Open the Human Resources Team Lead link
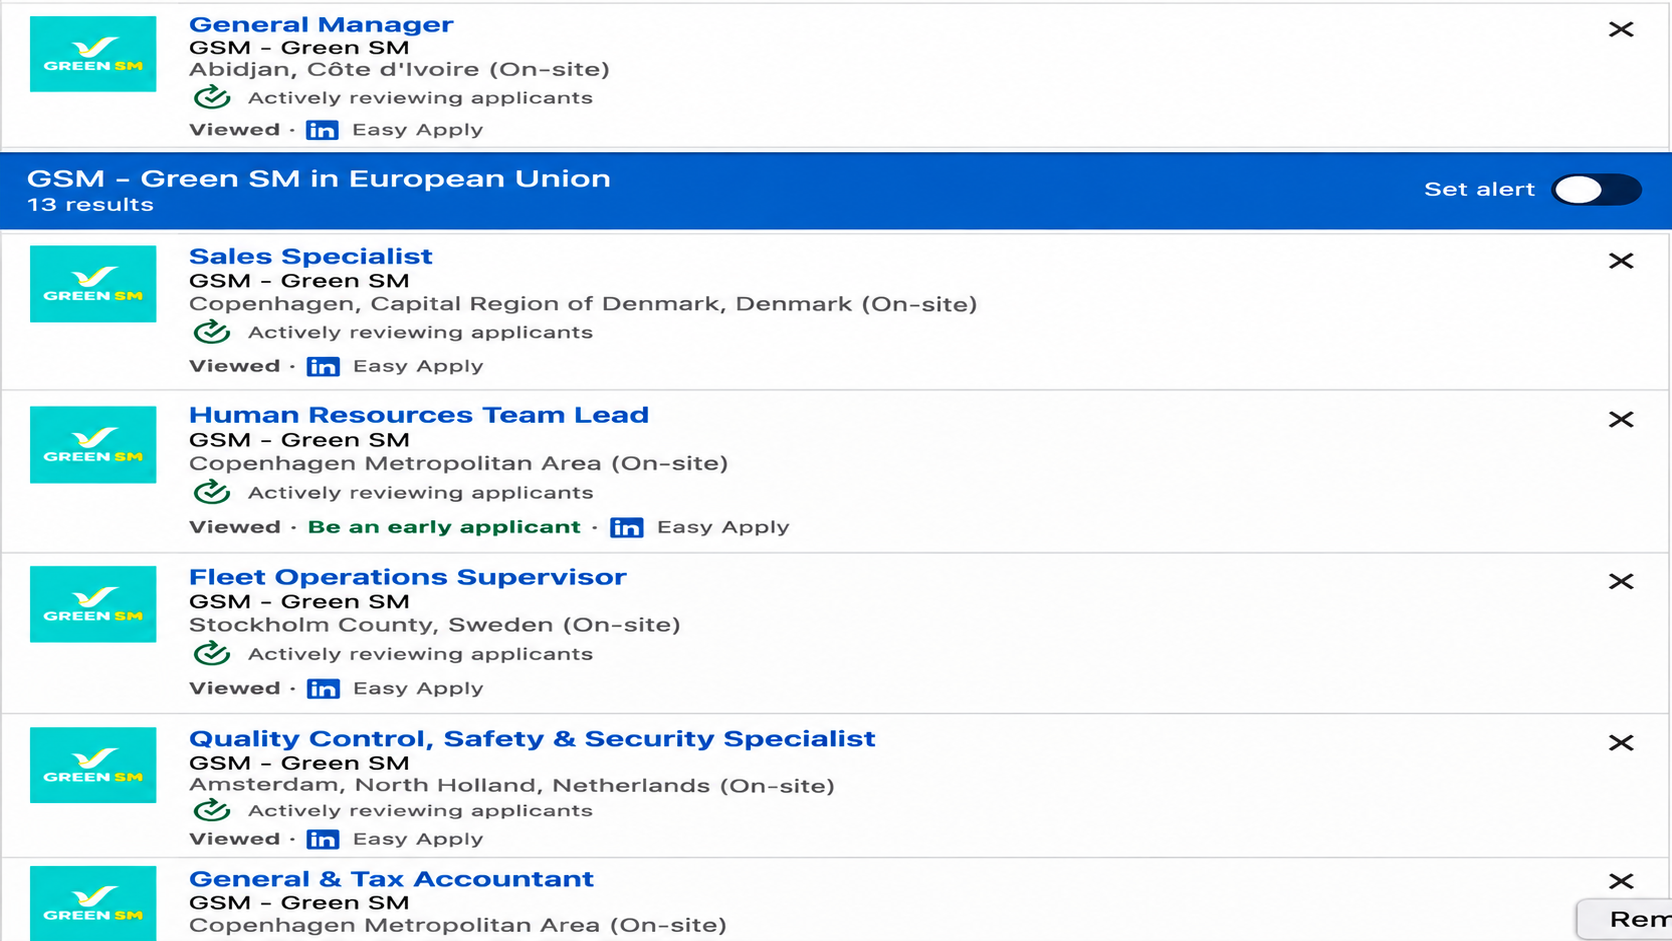This screenshot has height=941, width=1672. pos(419,415)
